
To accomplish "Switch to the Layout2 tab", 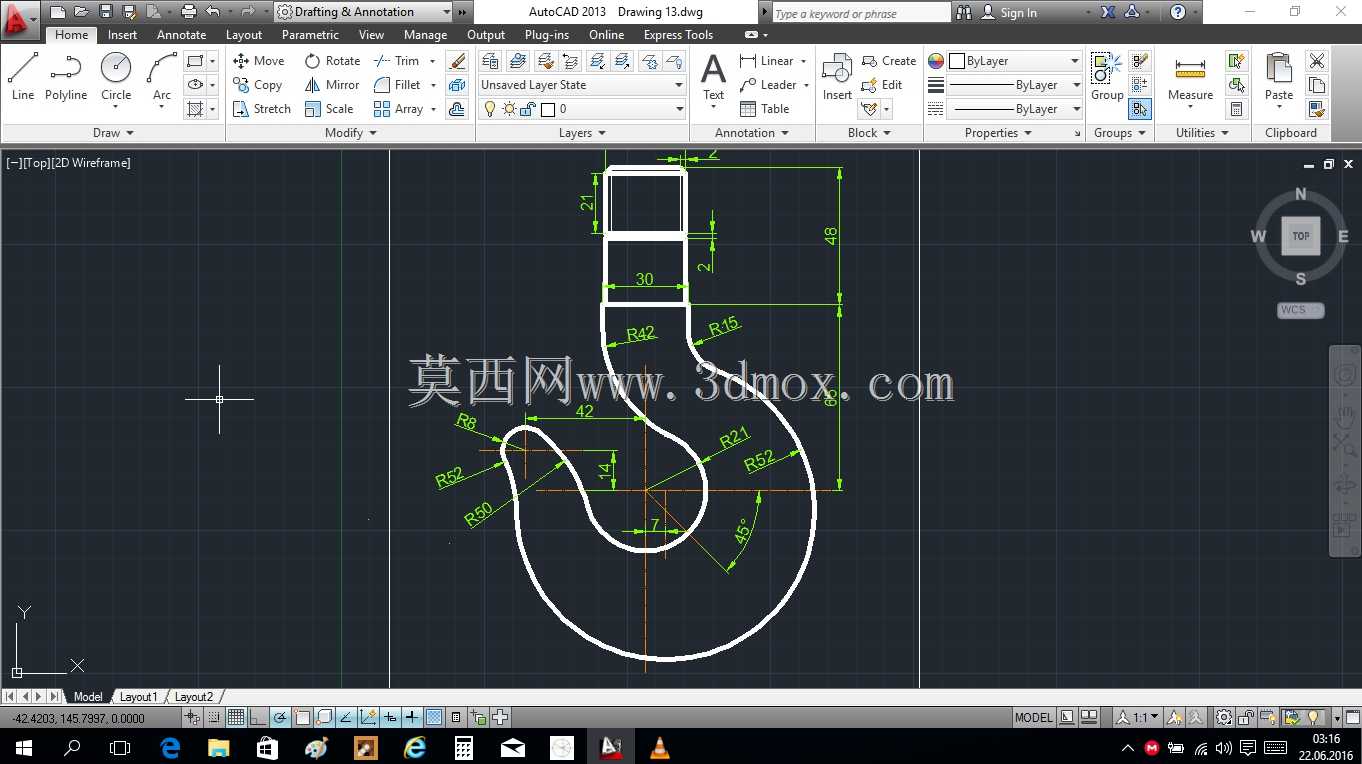I will coord(194,697).
